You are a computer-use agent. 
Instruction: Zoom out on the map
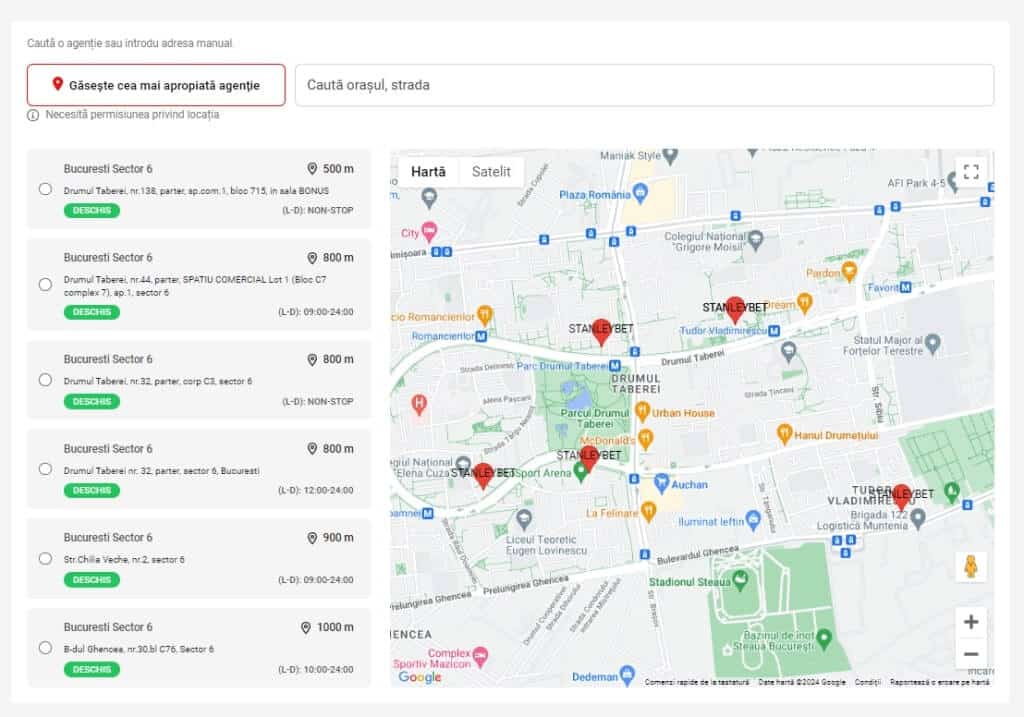(970, 655)
